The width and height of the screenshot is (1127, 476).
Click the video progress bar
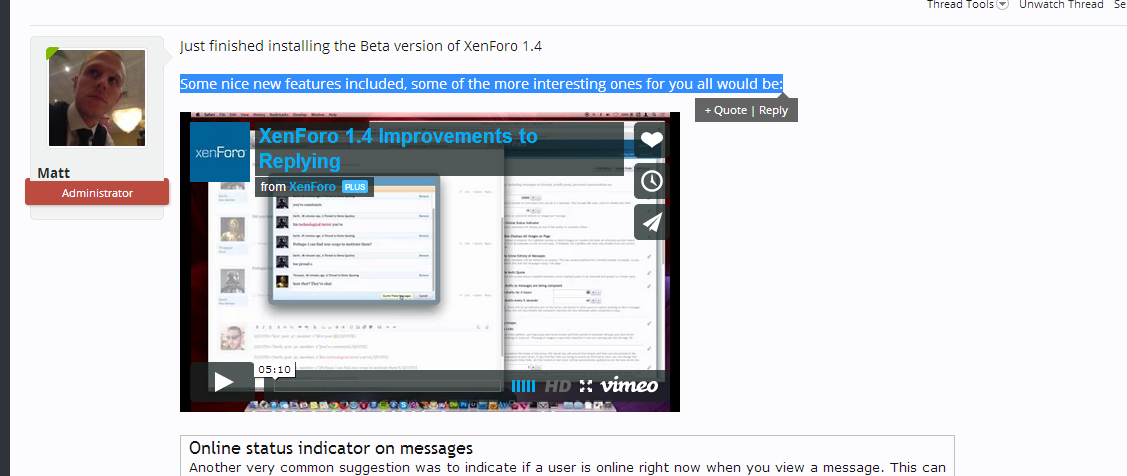[387, 386]
